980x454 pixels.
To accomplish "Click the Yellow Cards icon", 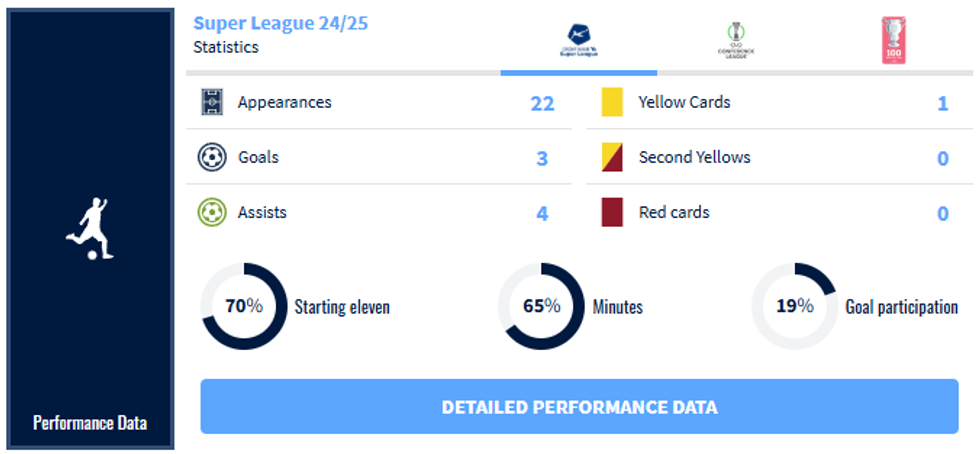I will coord(612,102).
